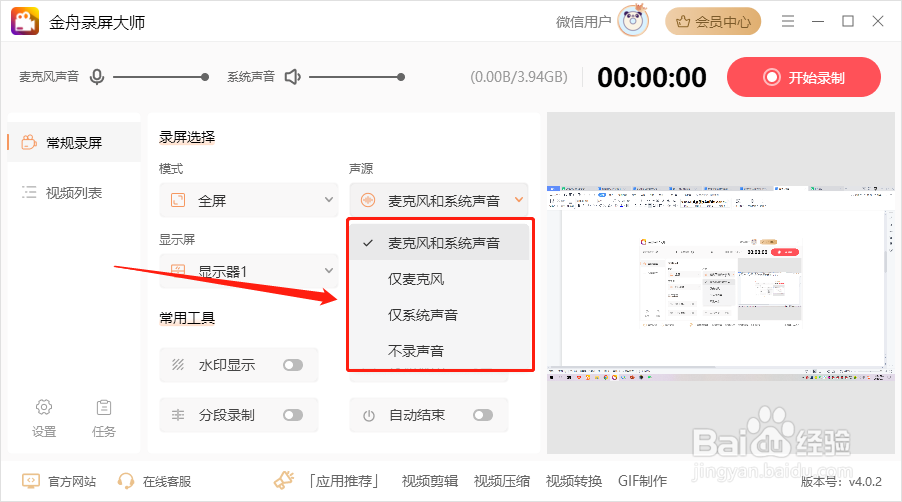
Task: Open GIF制作 recommended app
Action: [x=642, y=481]
